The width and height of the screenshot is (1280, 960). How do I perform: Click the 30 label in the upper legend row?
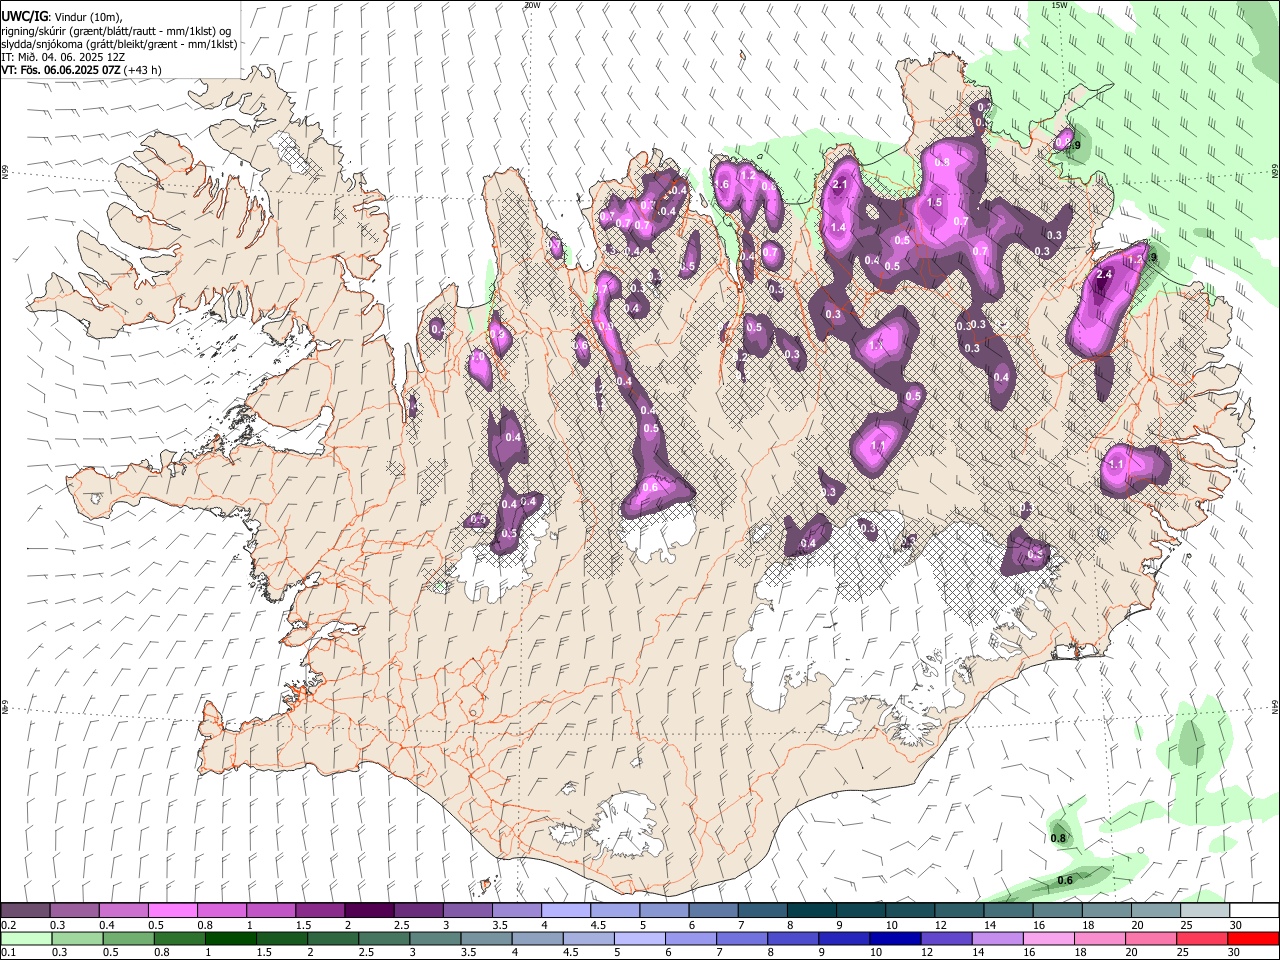click(x=1234, y=925)
